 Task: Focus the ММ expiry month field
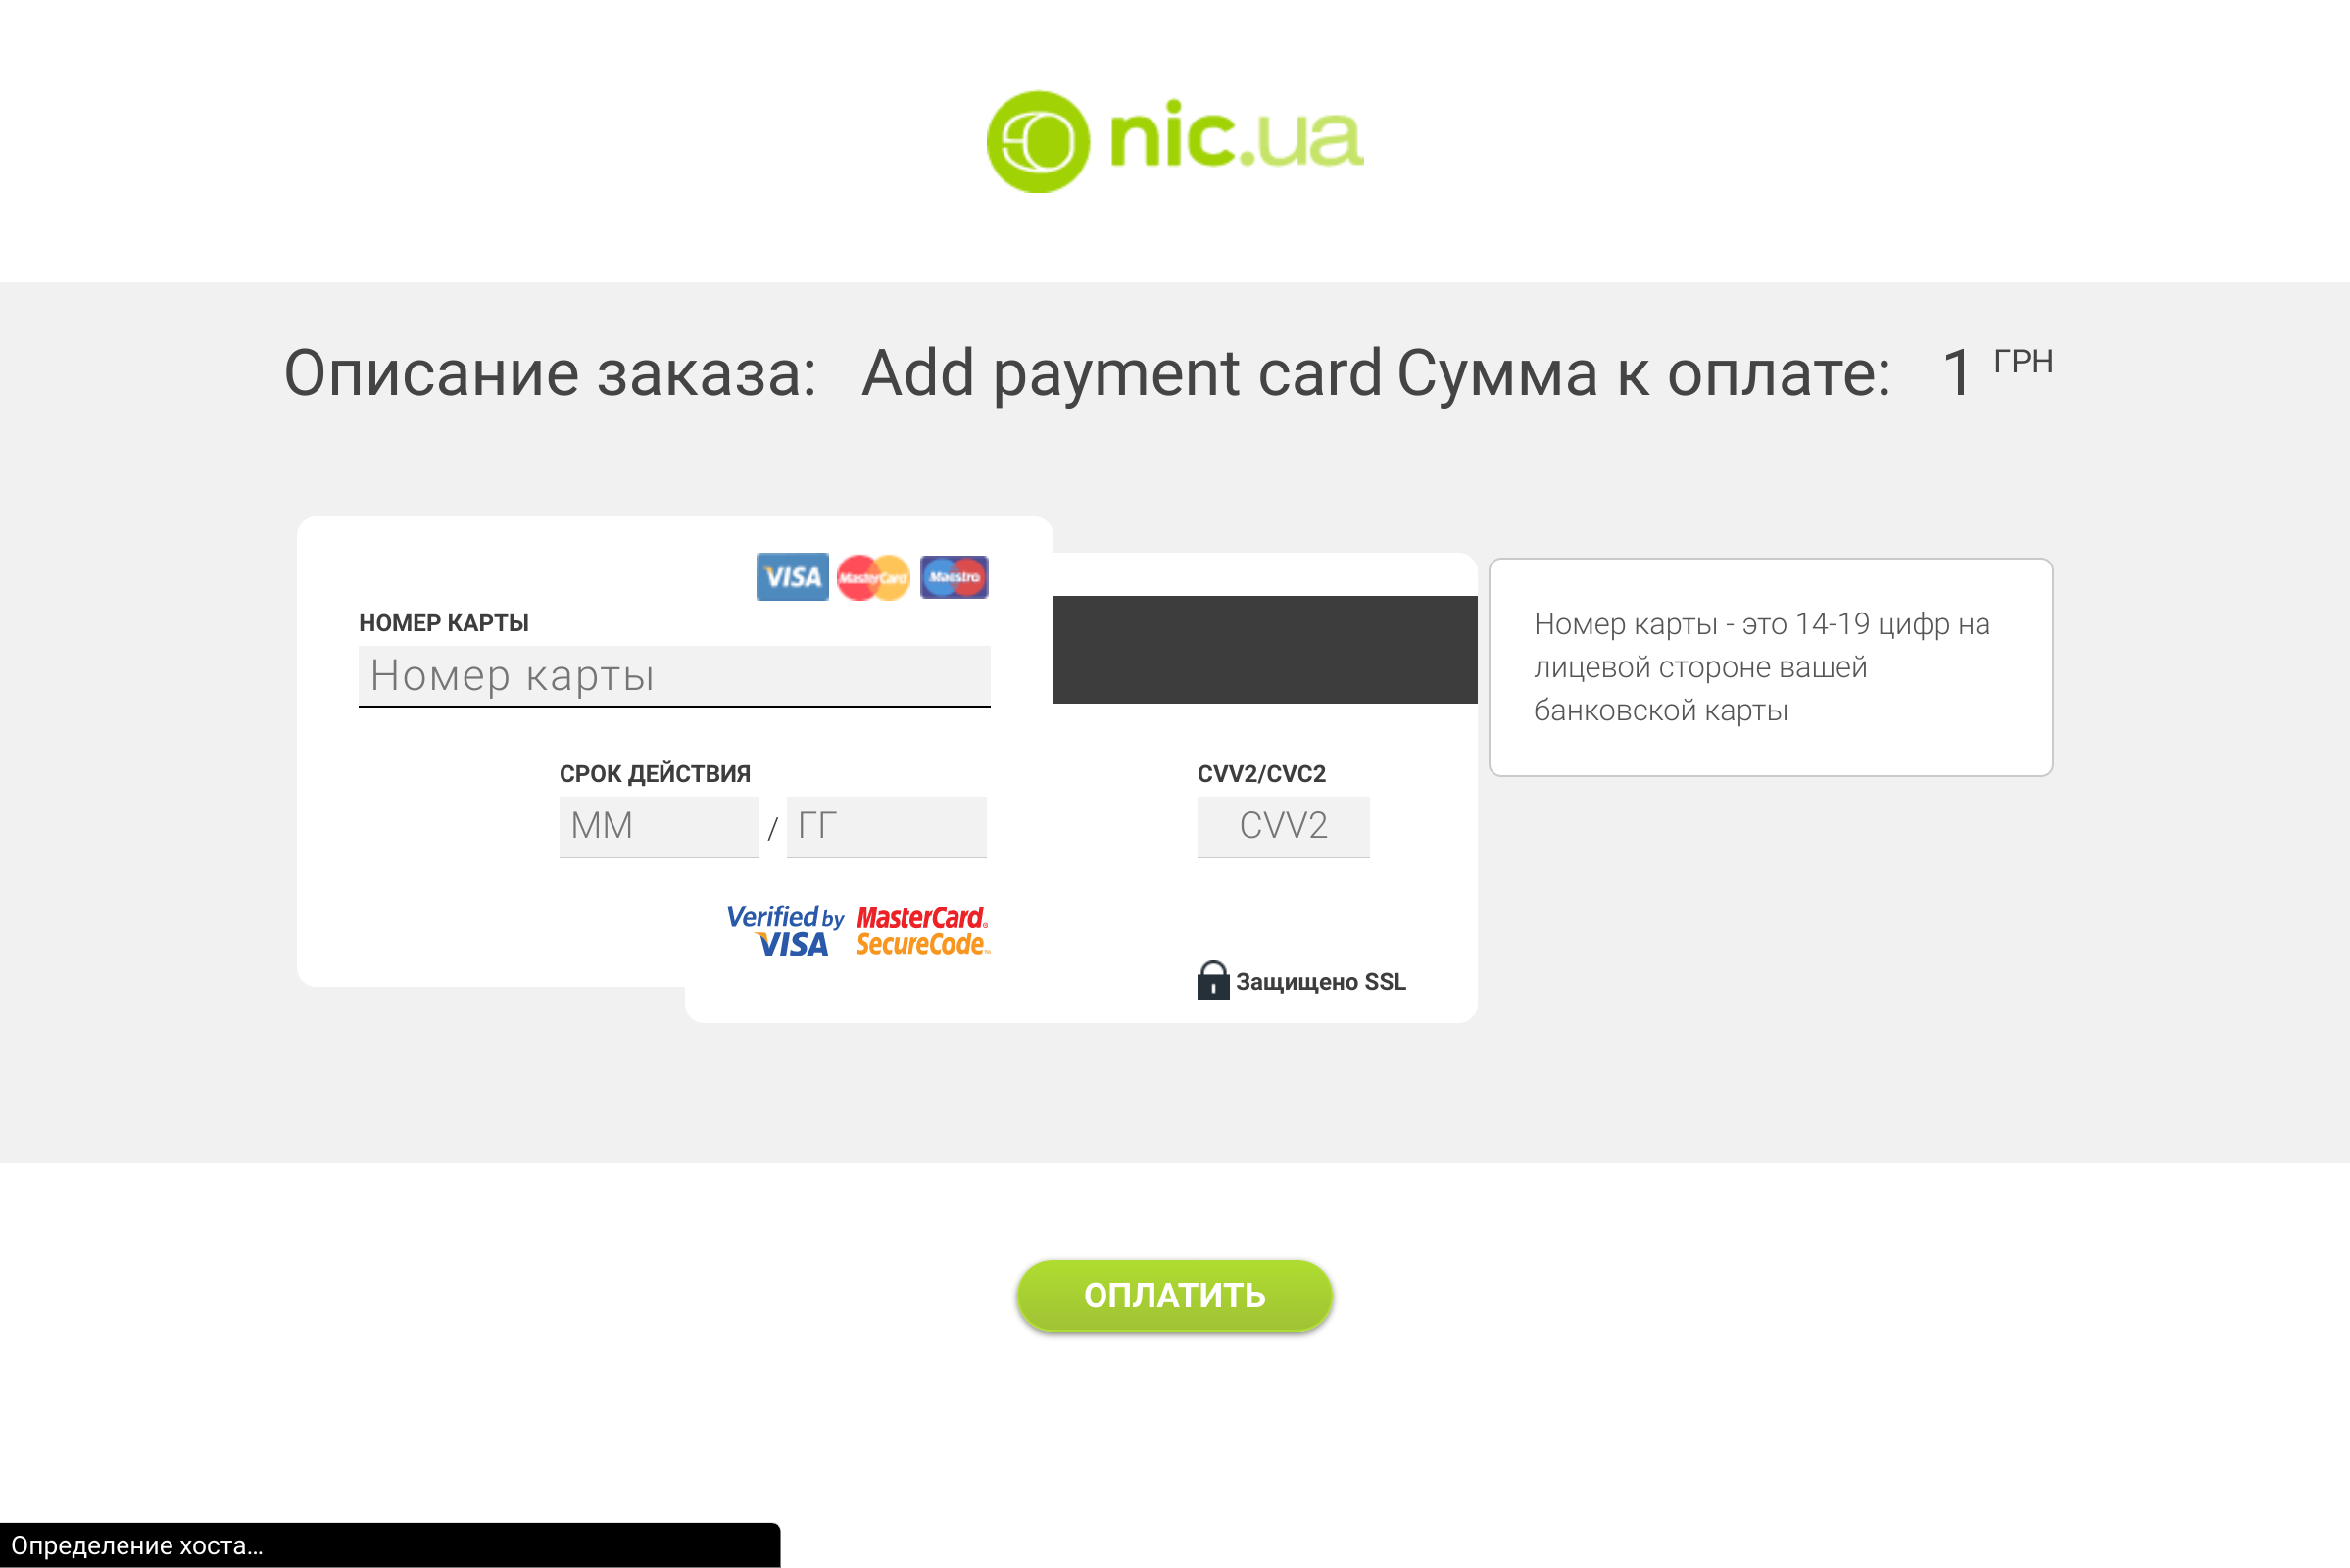pos(659,826)
